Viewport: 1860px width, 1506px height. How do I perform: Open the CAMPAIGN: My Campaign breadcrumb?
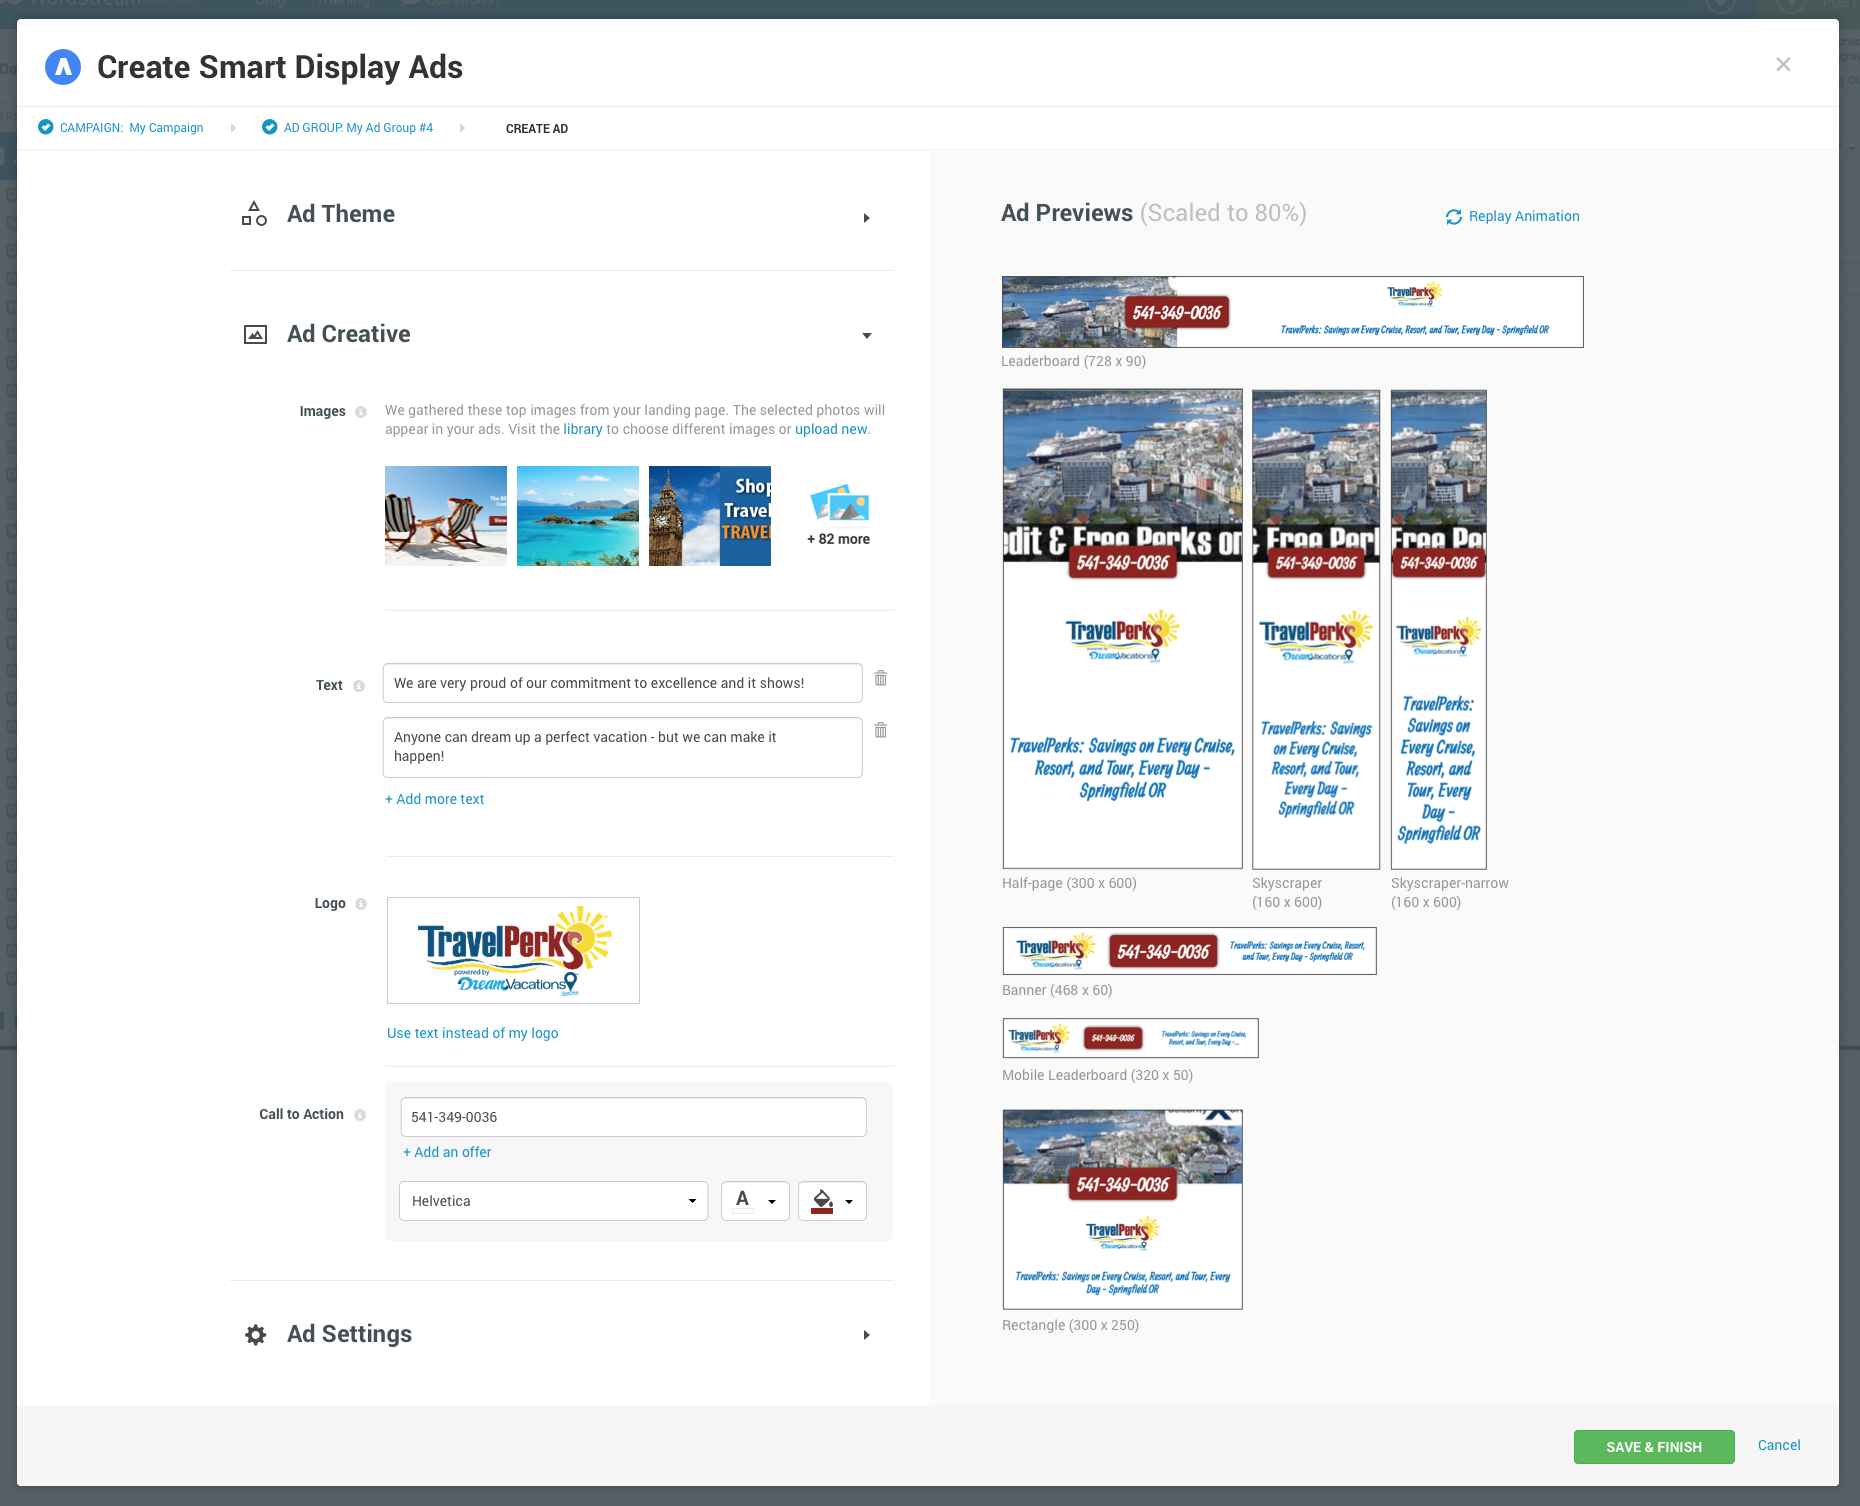point(131,128)
